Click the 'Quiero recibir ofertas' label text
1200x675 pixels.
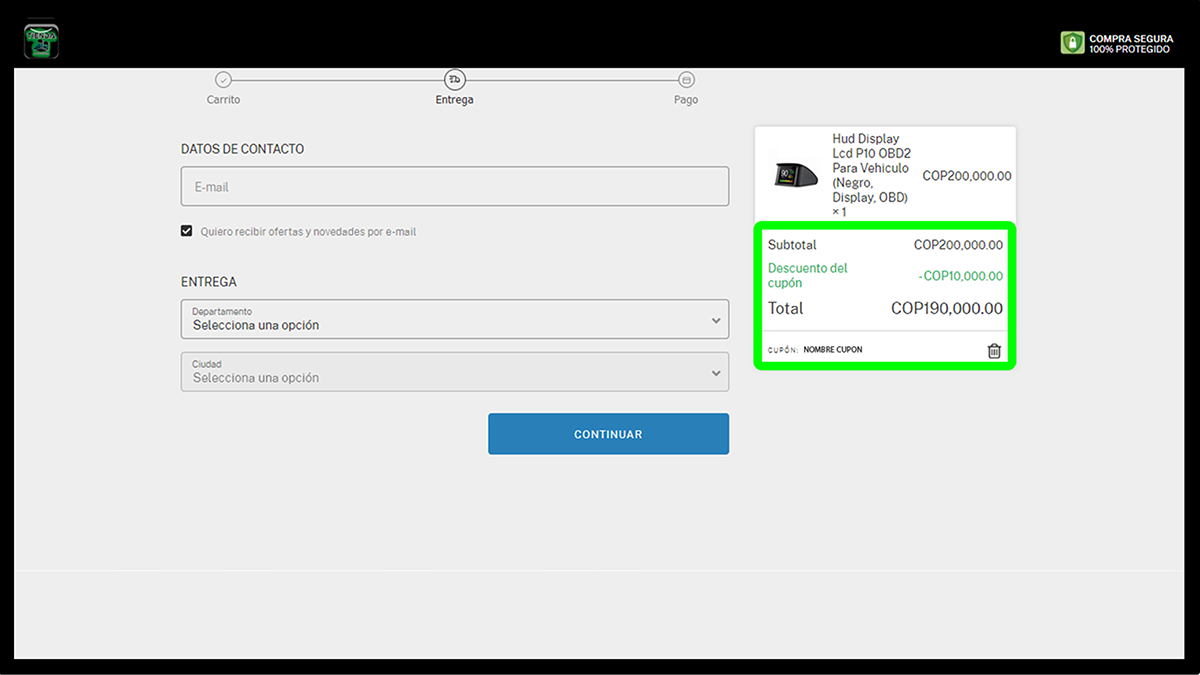tap(308, 232)
